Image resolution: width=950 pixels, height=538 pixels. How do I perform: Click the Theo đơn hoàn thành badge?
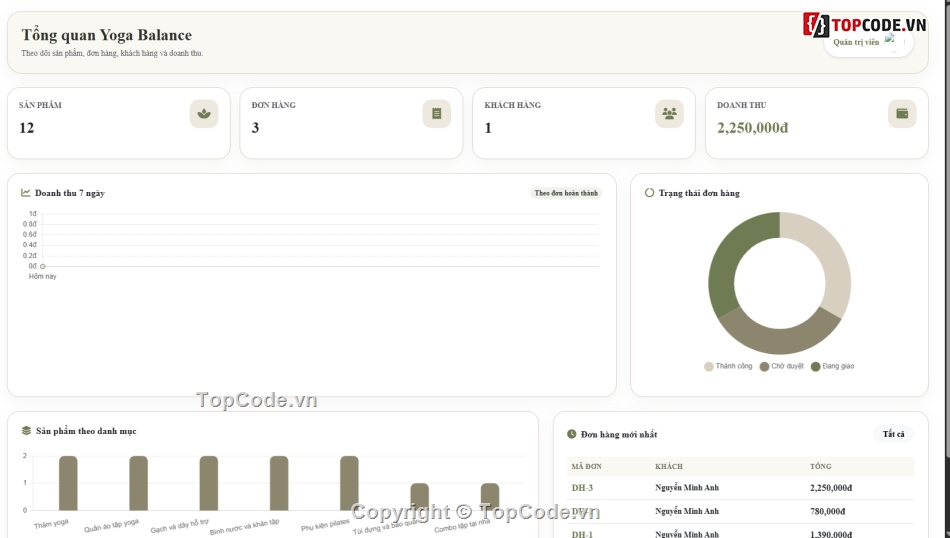pos(566,193)
